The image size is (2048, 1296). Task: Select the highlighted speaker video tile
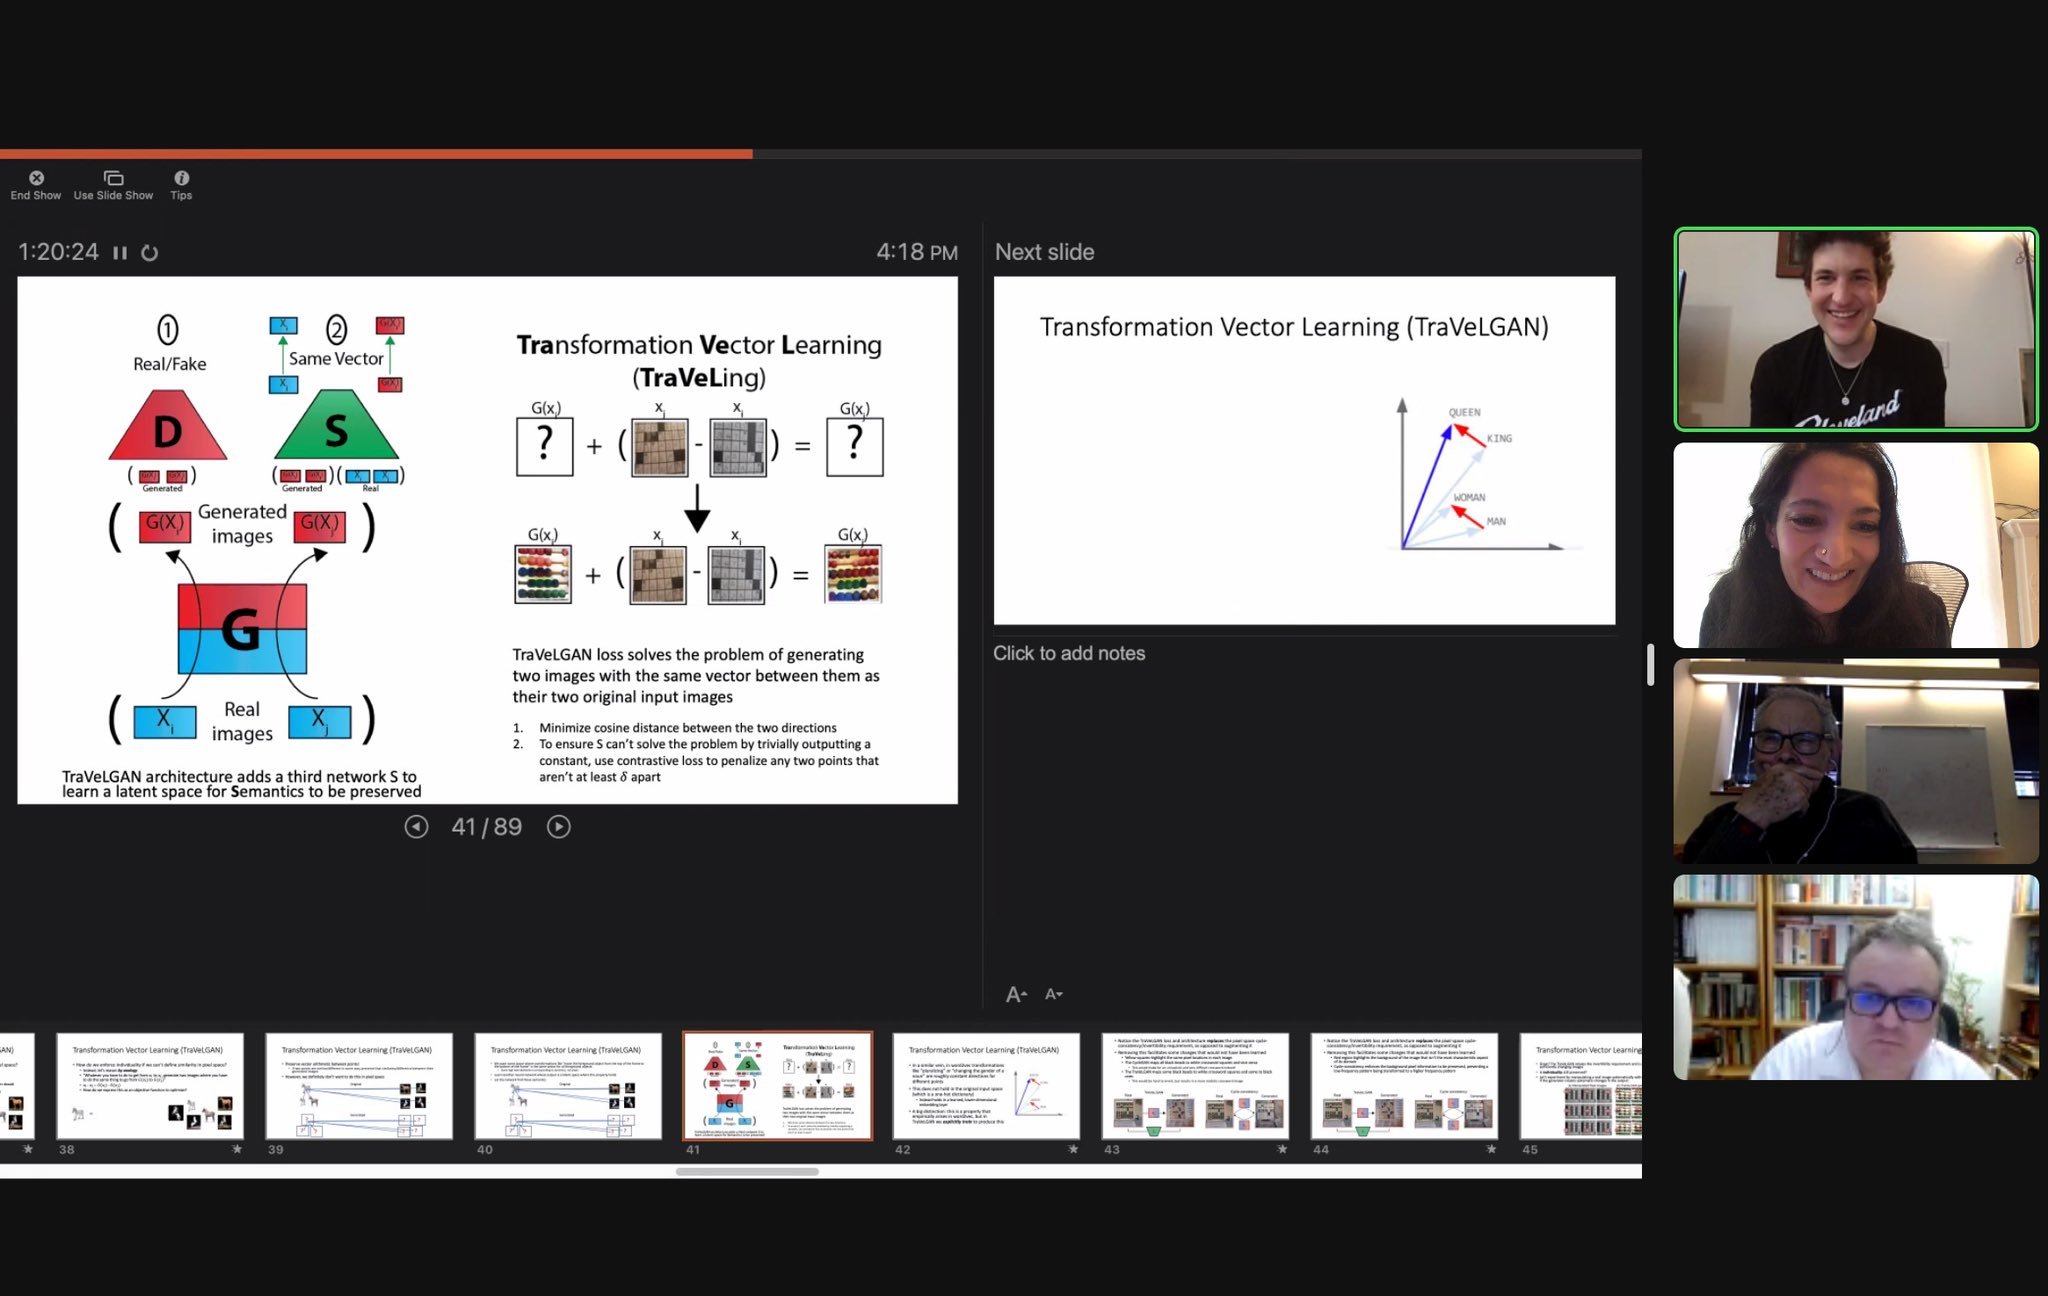point(1856,330)
